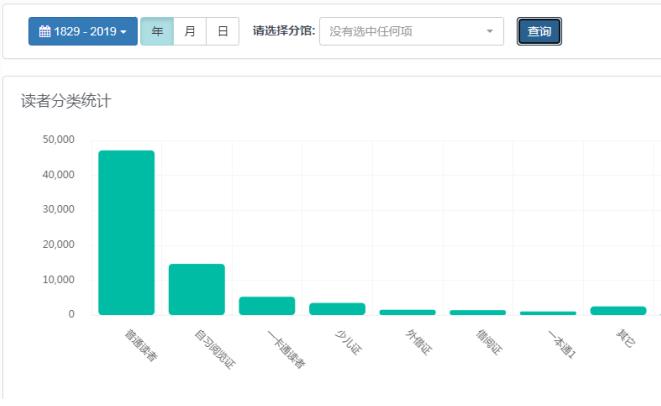Click the dropdown arrow in branch selector

tap(489, 32)
